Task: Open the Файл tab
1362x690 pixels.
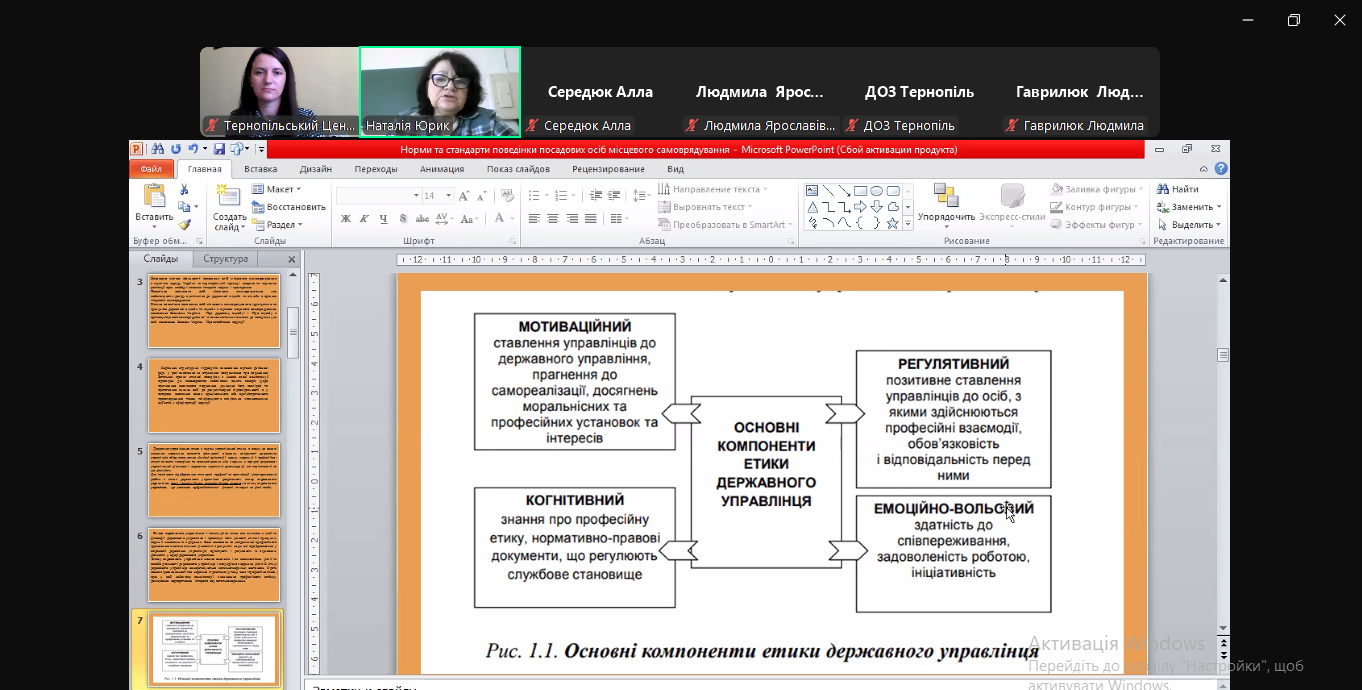Action: tap(151, 169)
